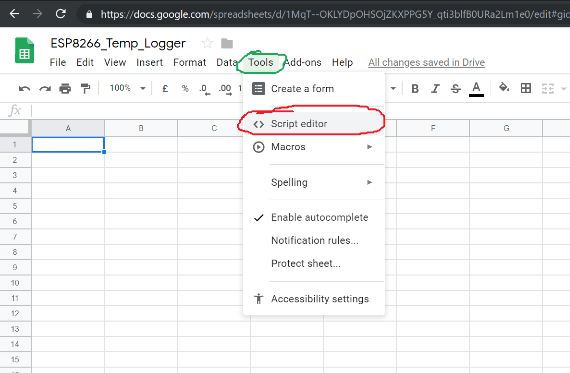Select the paint format icon

pos(85,88)
